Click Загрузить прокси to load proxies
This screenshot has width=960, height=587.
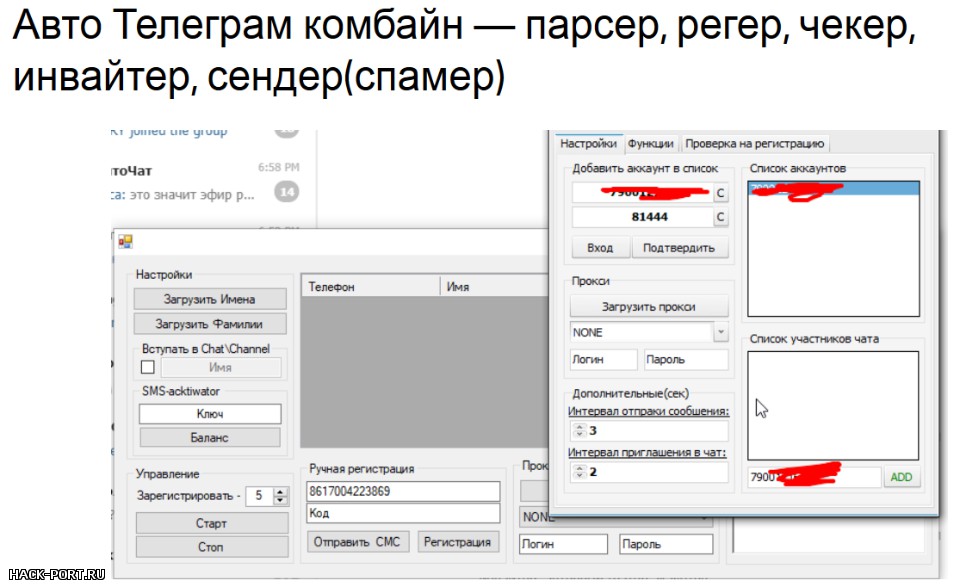[648, 304]
